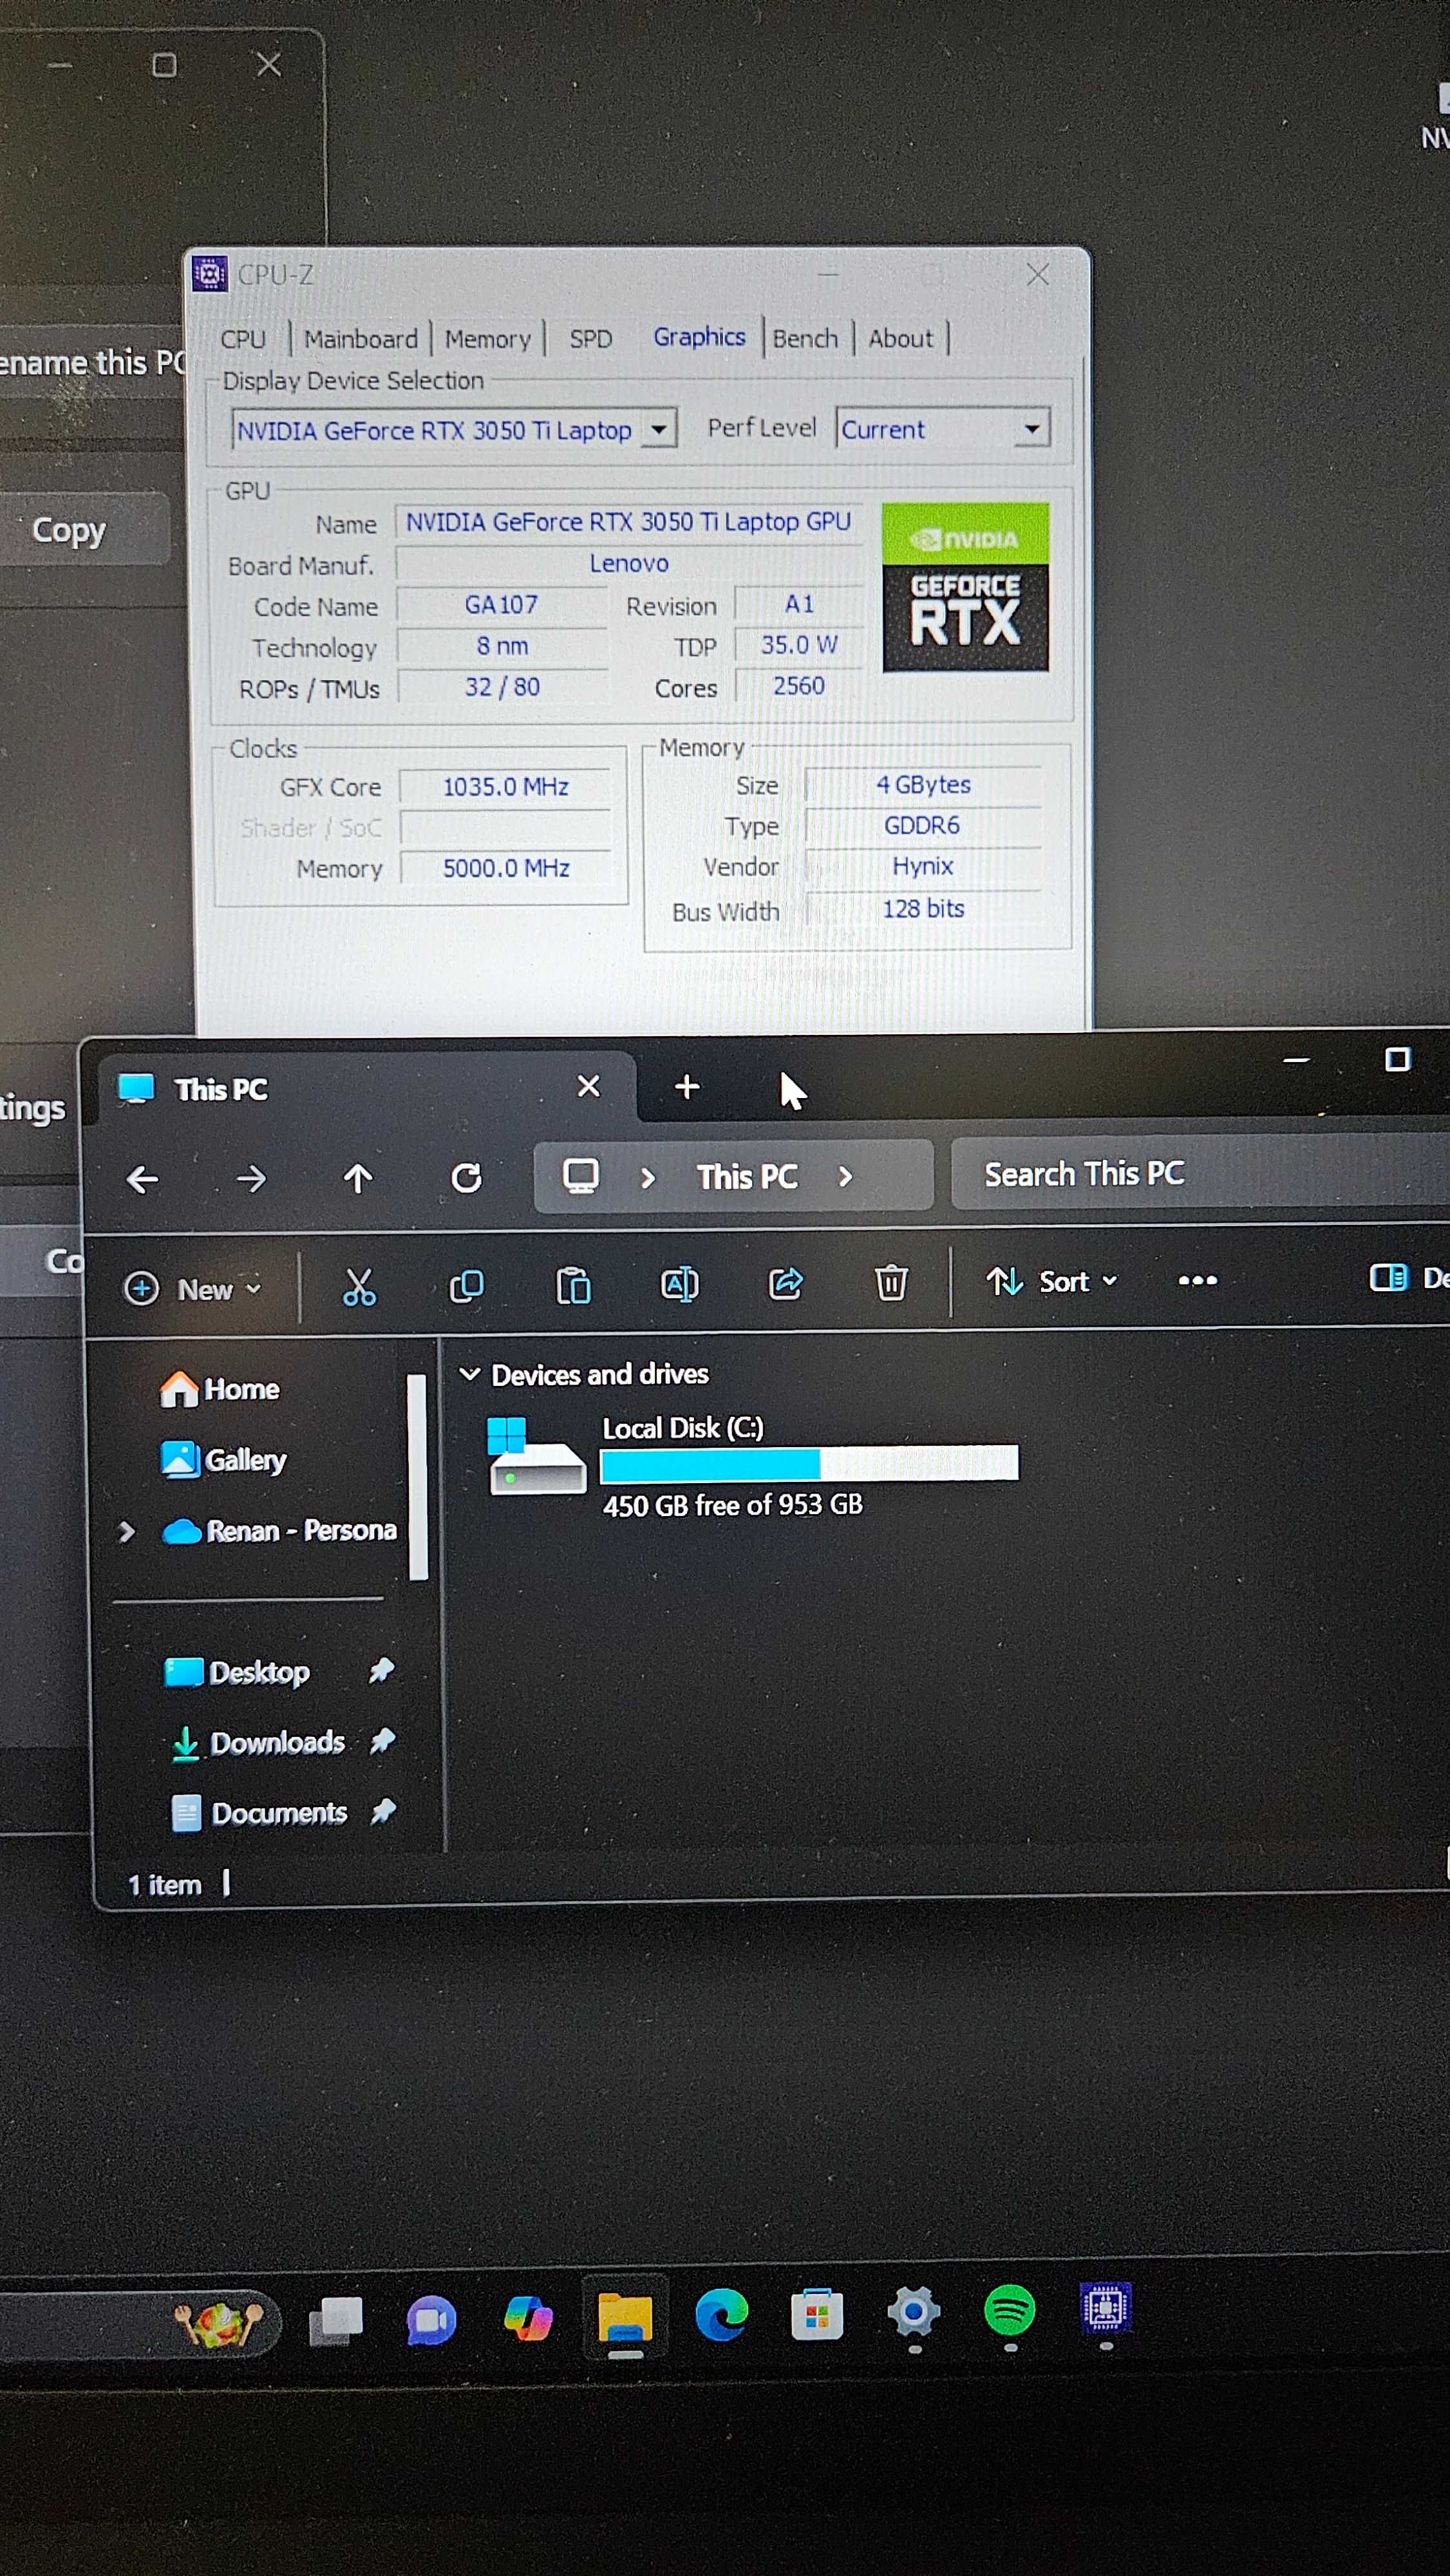
Task: Open File Explorer icon in taskbar
Action: point(625,2318)
